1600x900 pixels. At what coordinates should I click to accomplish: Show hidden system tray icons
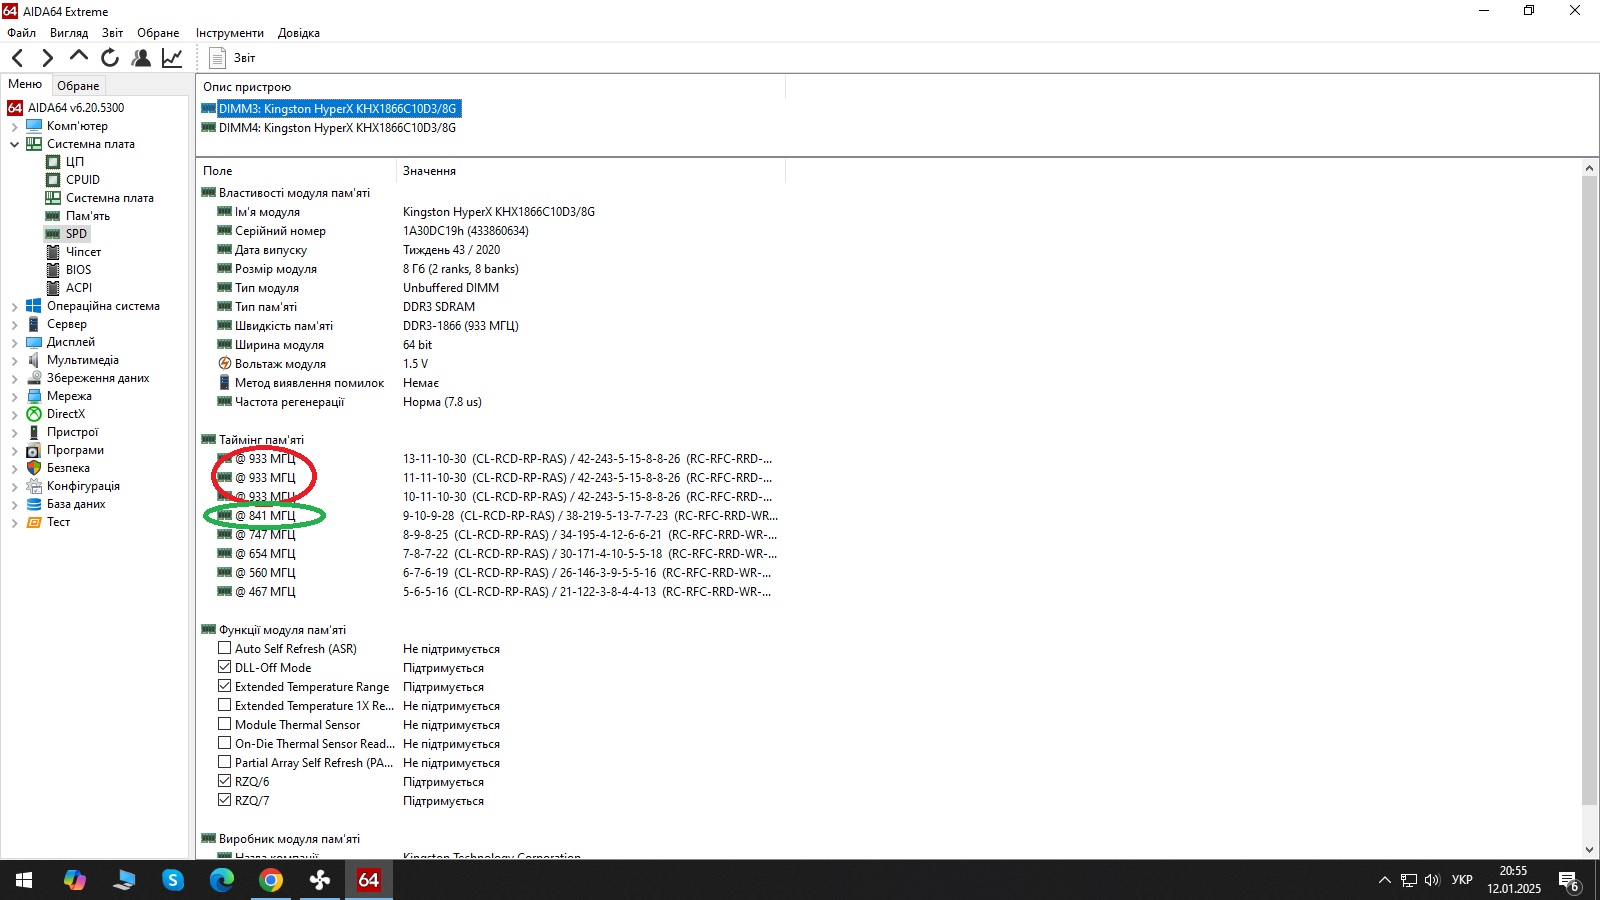tap(1385, 880)
